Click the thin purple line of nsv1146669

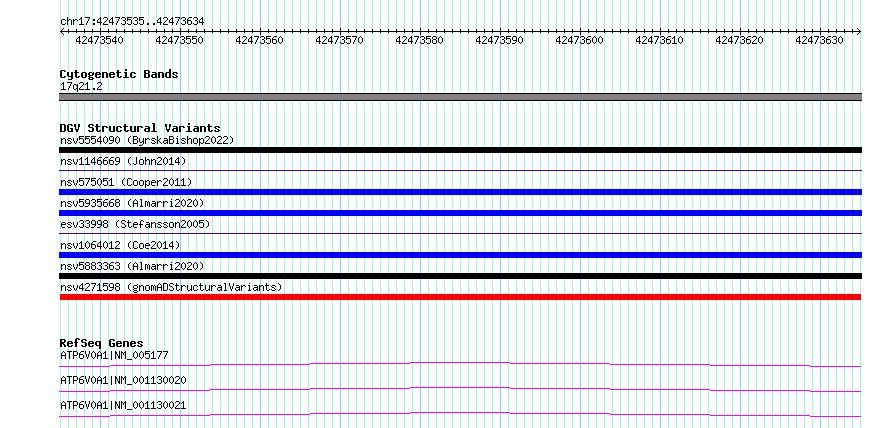coord(460,170)
